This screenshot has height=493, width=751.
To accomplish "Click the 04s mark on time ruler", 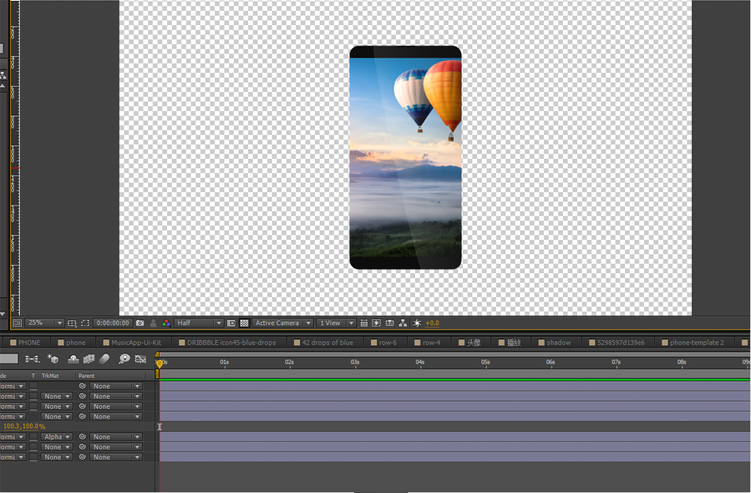I will pyautogui.click(x=420, y=362).
